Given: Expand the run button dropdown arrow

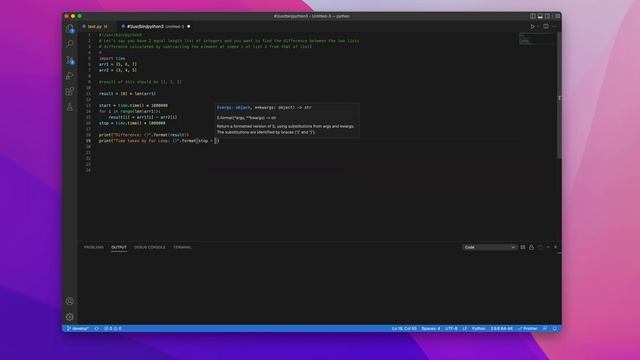Looking at the screenshot, I should pyautogui.click(x=538, y=27).
